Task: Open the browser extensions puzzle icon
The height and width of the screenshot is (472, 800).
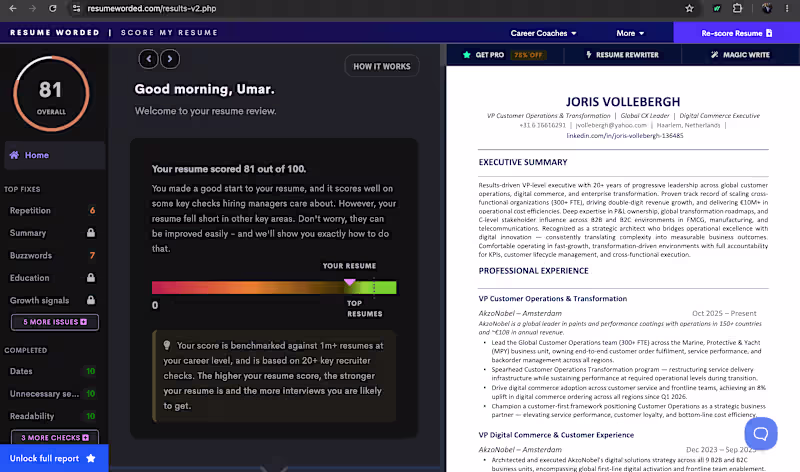Action: (737, 8)
